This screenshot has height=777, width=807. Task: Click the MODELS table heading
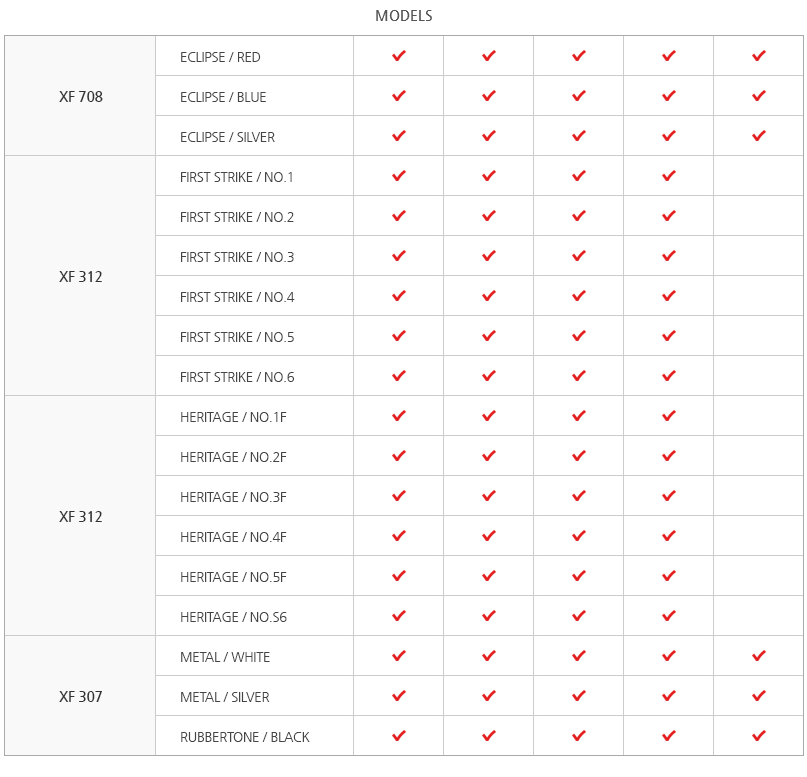coord(403,16)
